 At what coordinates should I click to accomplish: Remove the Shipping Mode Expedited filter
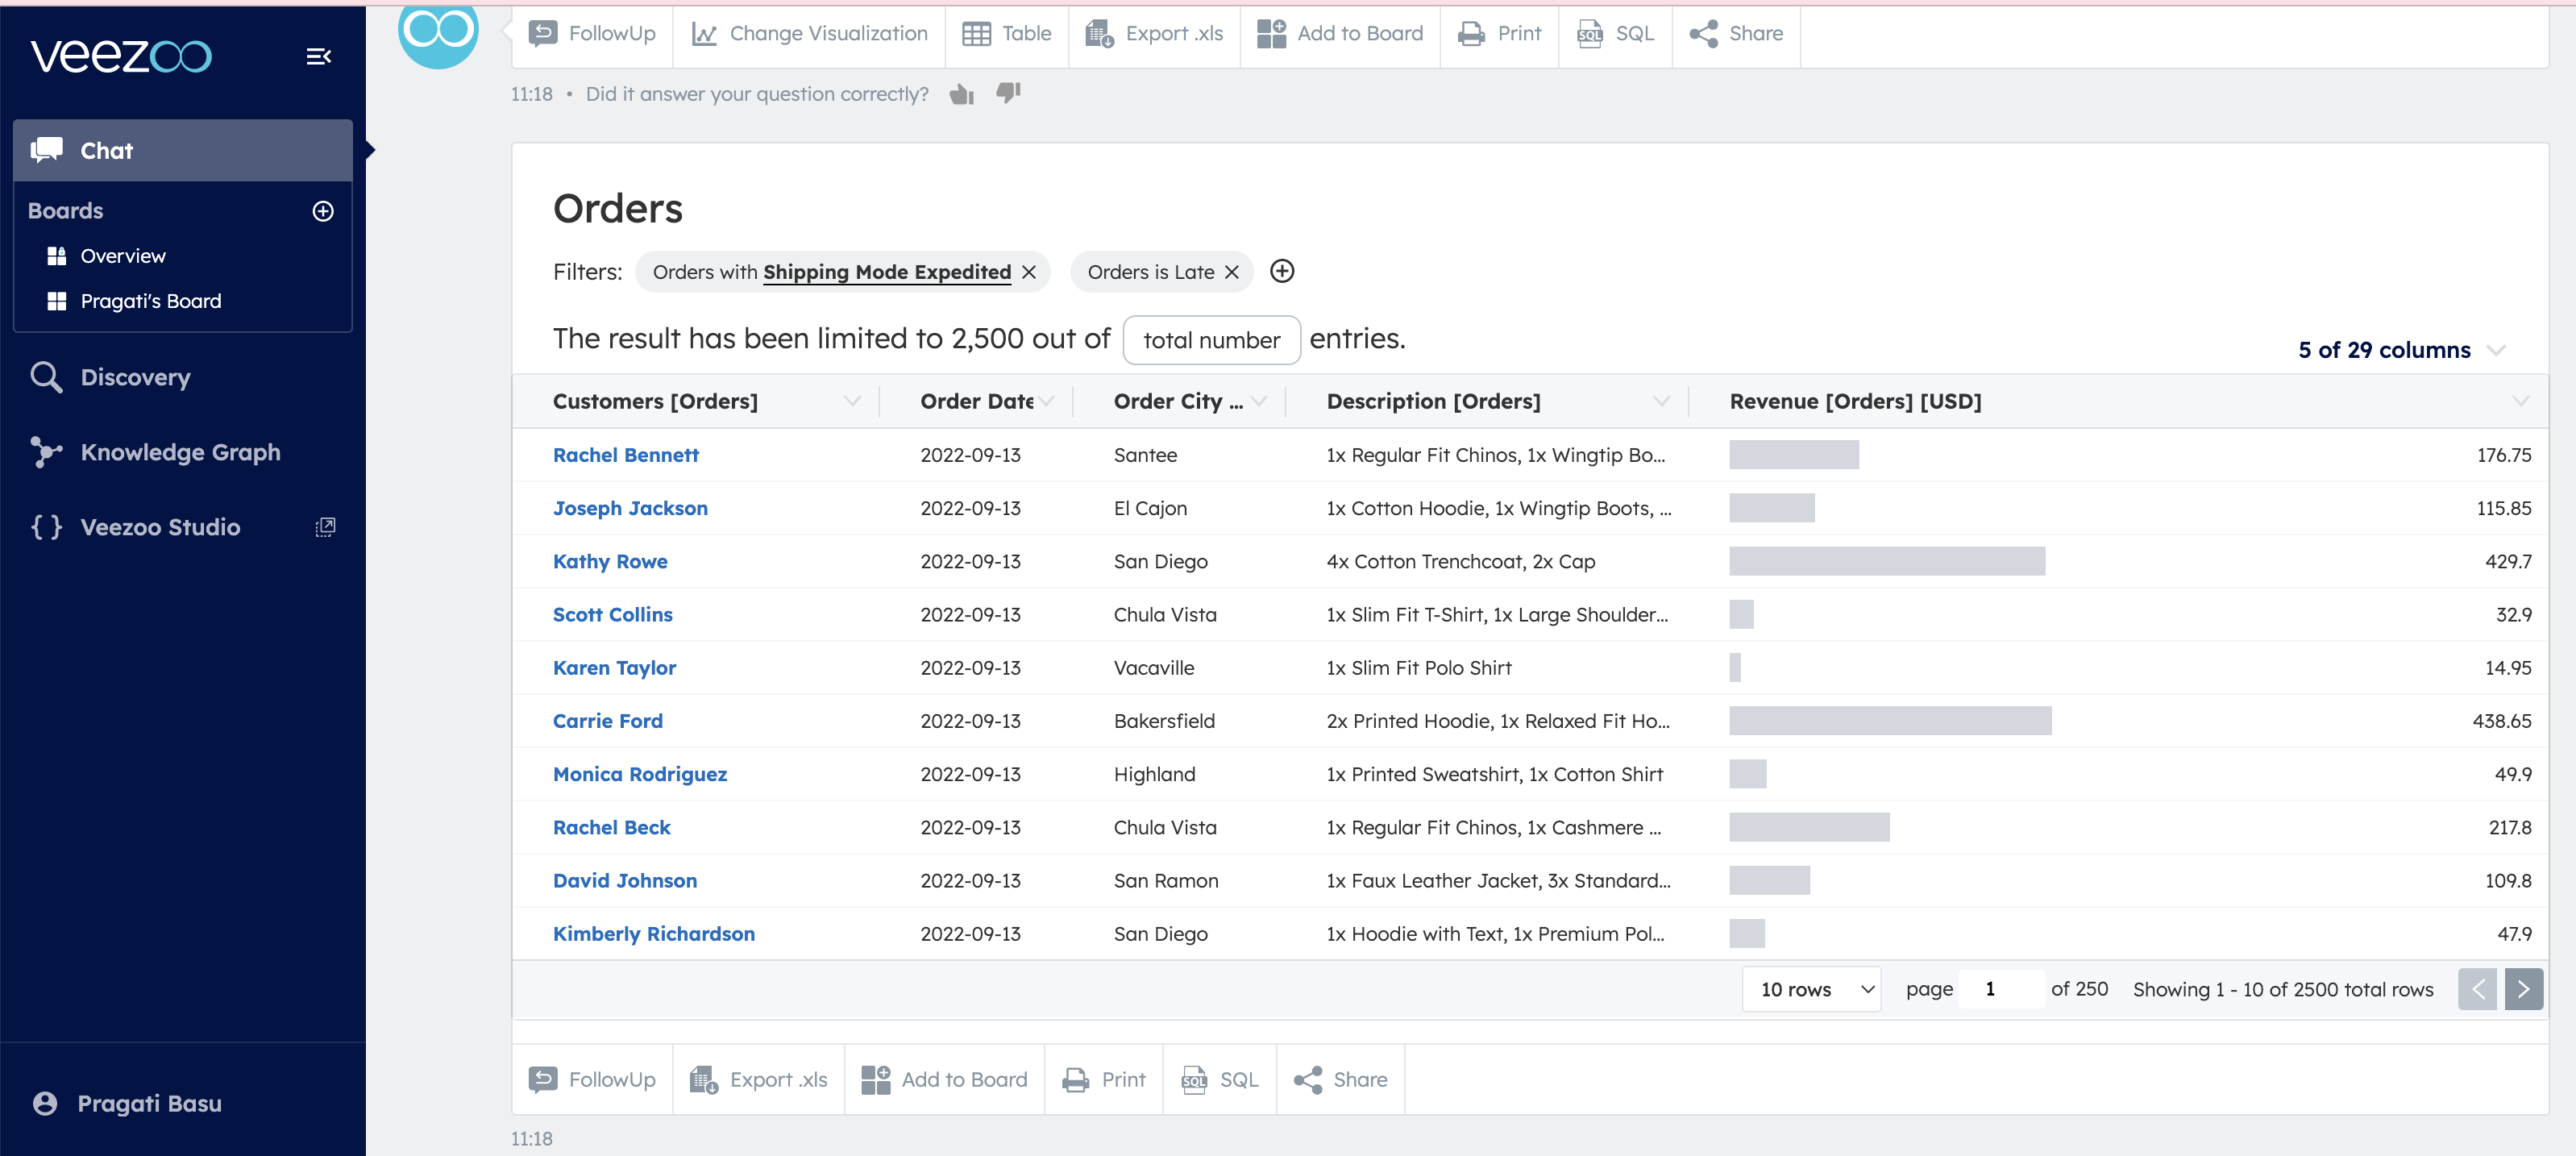click(1029, 272)
